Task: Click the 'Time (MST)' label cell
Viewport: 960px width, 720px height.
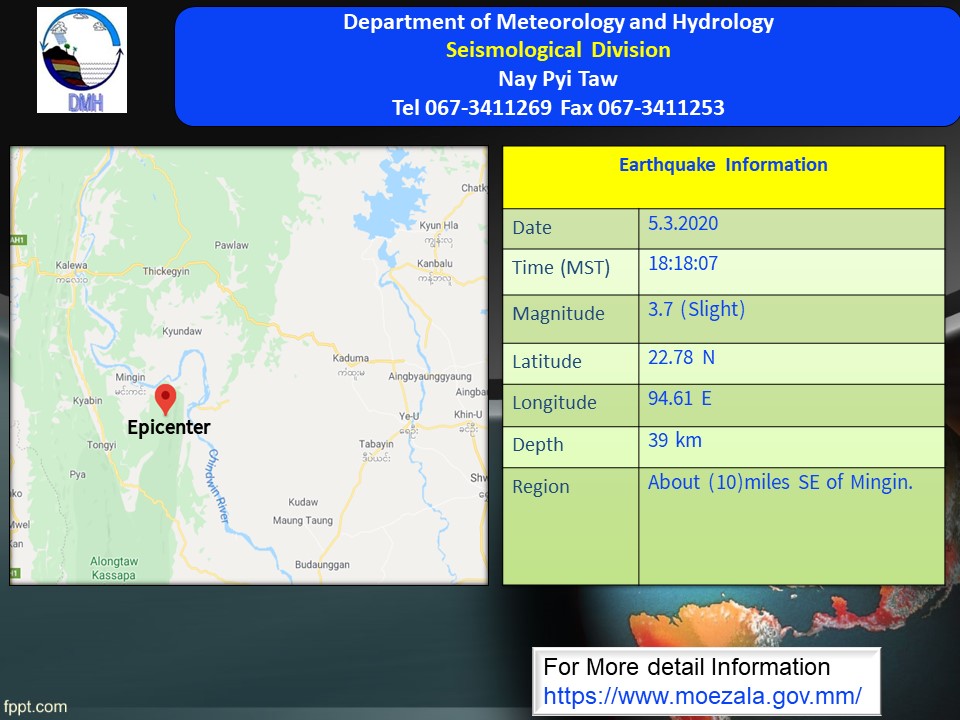Action: point(571,272)
